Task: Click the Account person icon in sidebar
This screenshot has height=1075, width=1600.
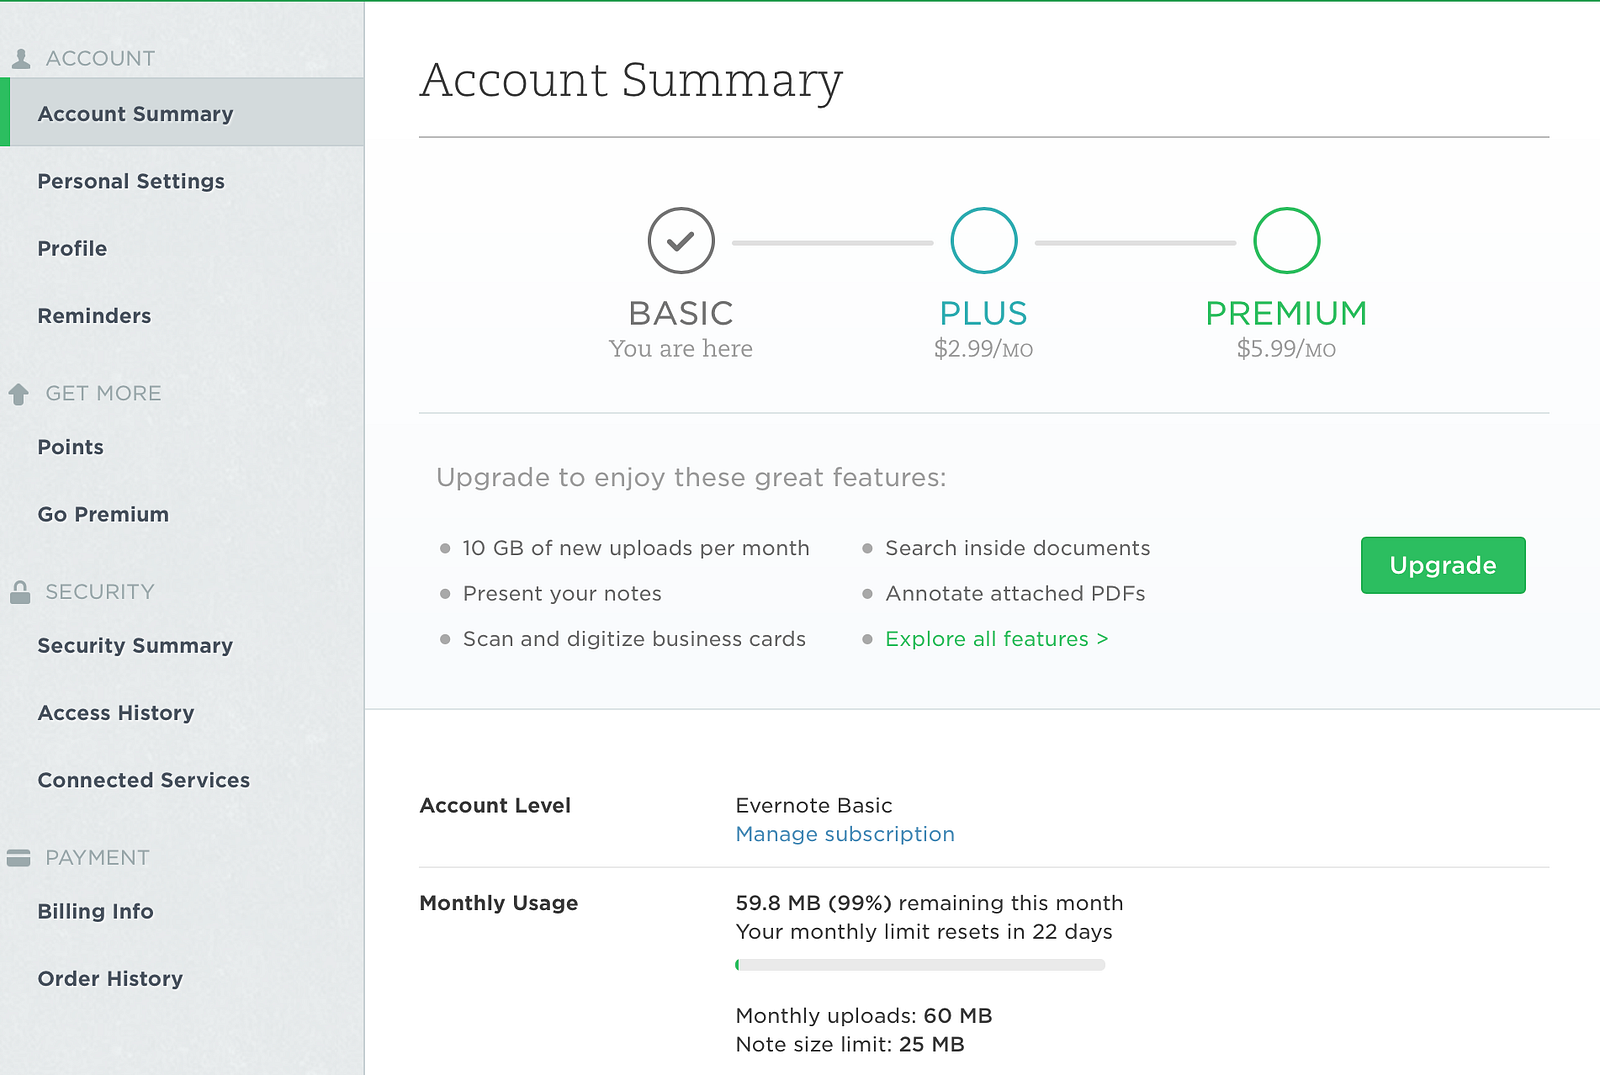Action: 21,59
